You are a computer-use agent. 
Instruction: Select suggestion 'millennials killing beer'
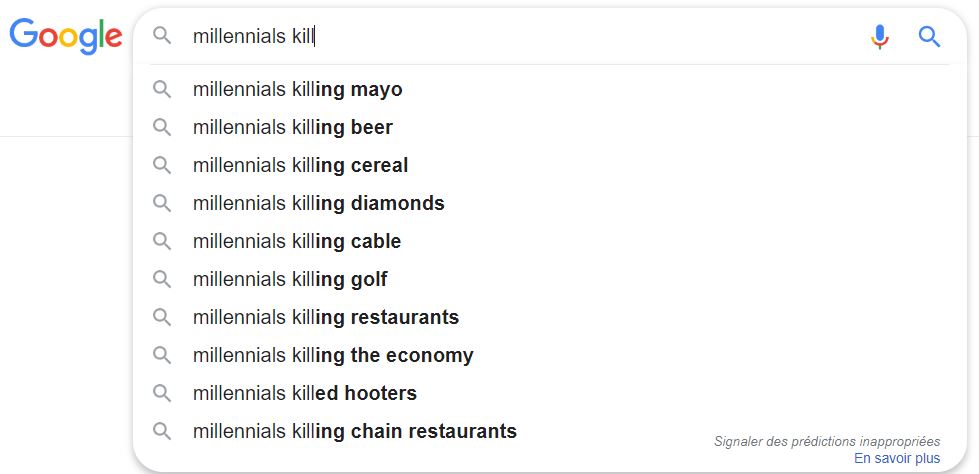tap(549, 127)
